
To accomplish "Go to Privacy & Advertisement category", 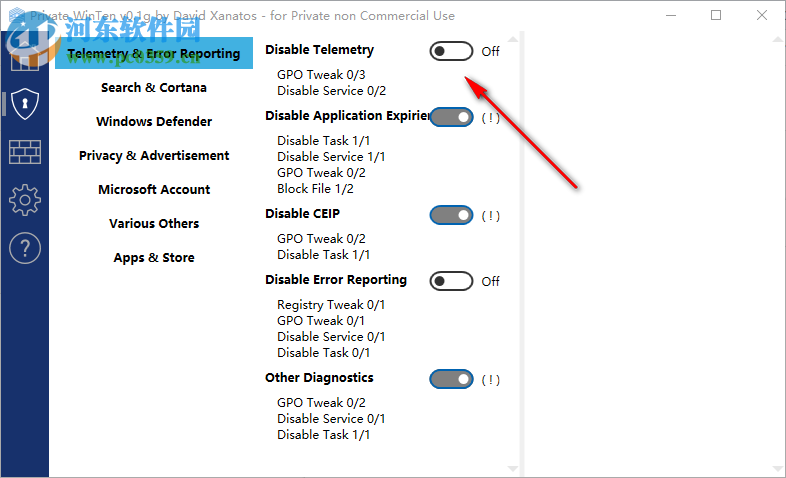I will pyautogui.click(x=154, y=156).
